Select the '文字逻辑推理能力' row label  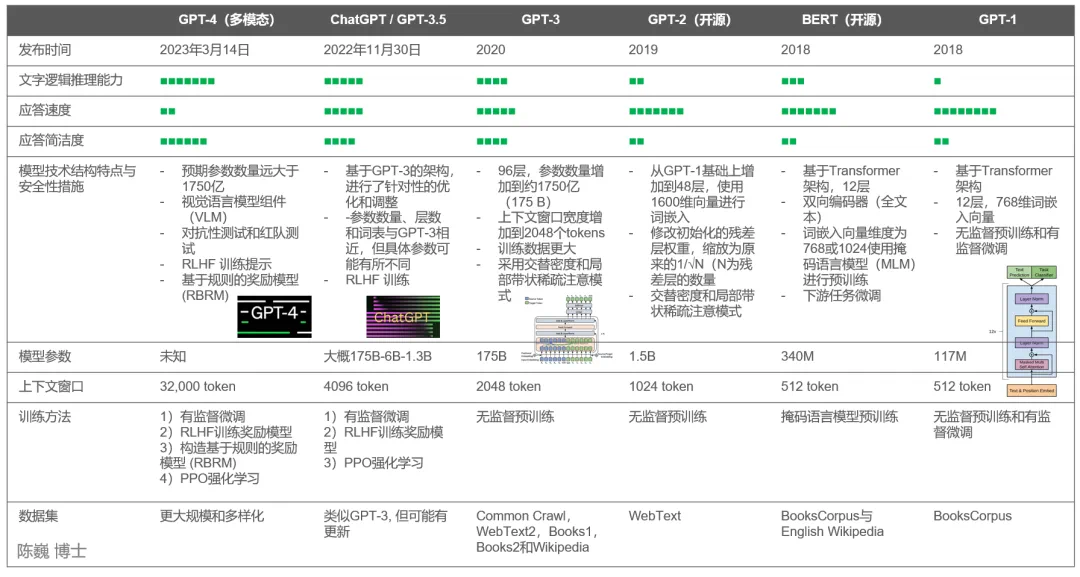tap(70, 80)
